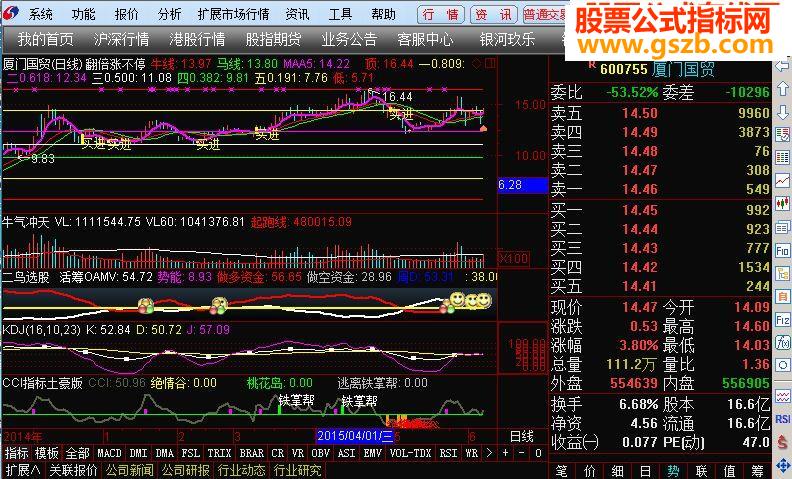
Task: Switch indicator to MACD
Action: (109, 453)
